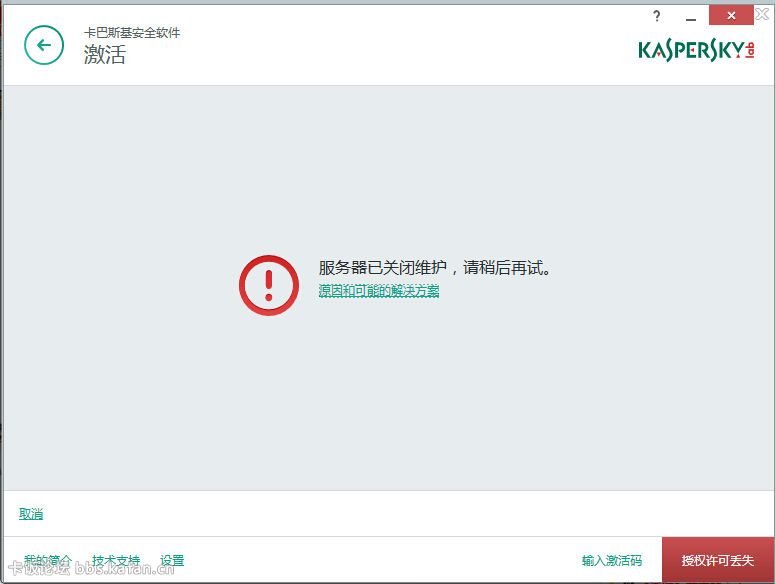Go back using the circular arrow button
775x584 pixels.
tap(44, 45)
